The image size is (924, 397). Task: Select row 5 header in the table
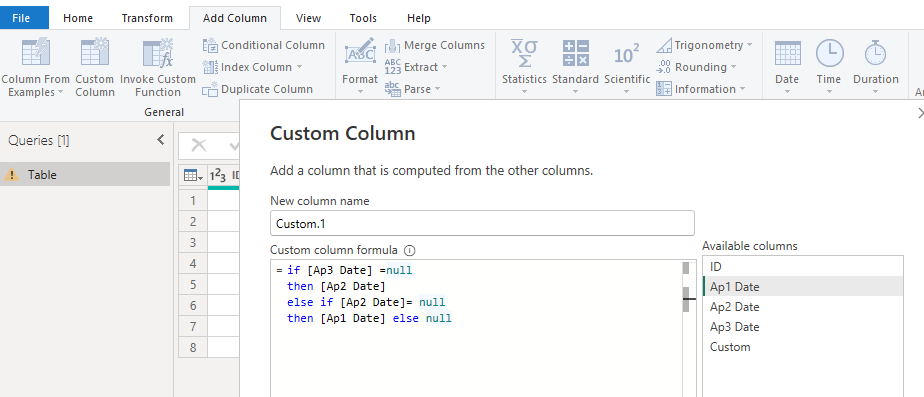(193, 284)
